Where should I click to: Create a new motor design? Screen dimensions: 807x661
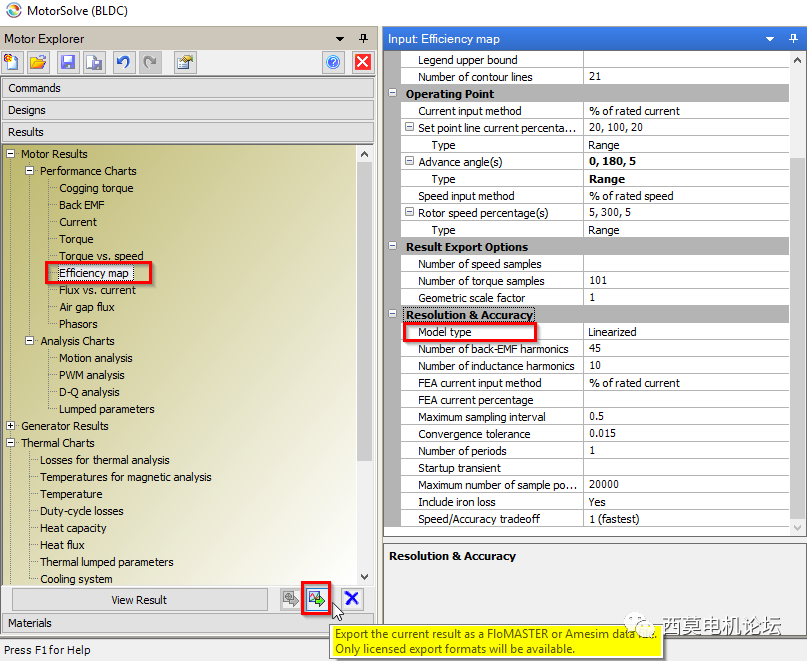coord(12,63)
